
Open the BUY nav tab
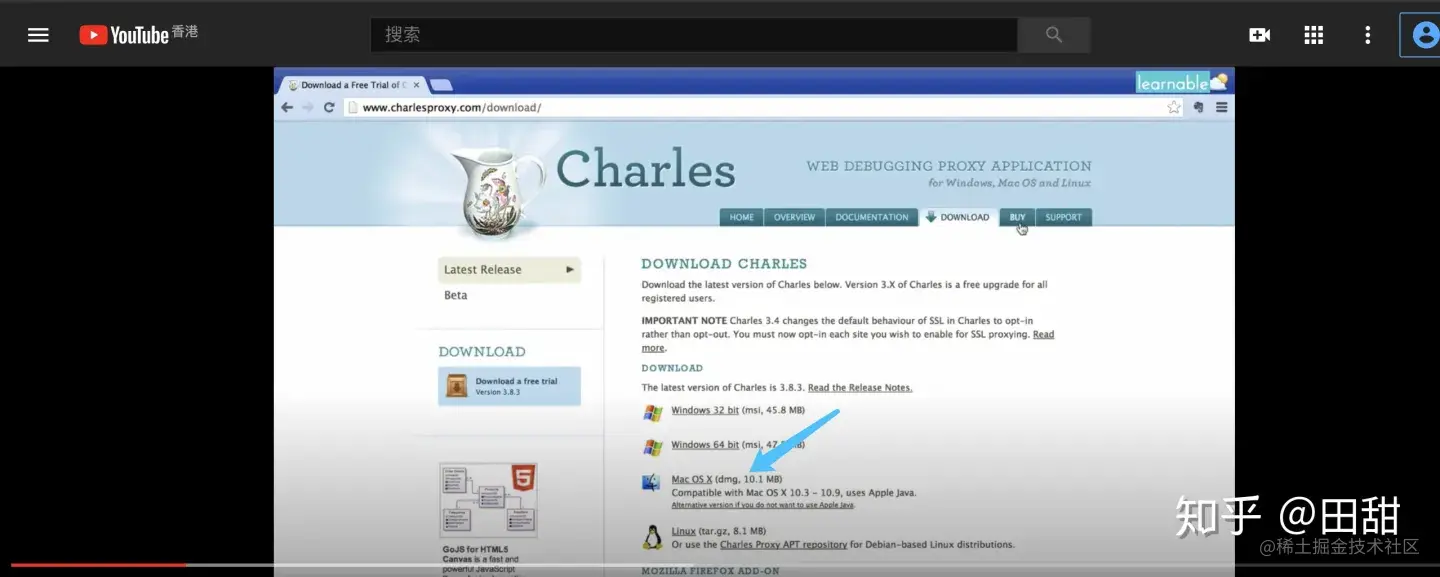point(1017,217)
